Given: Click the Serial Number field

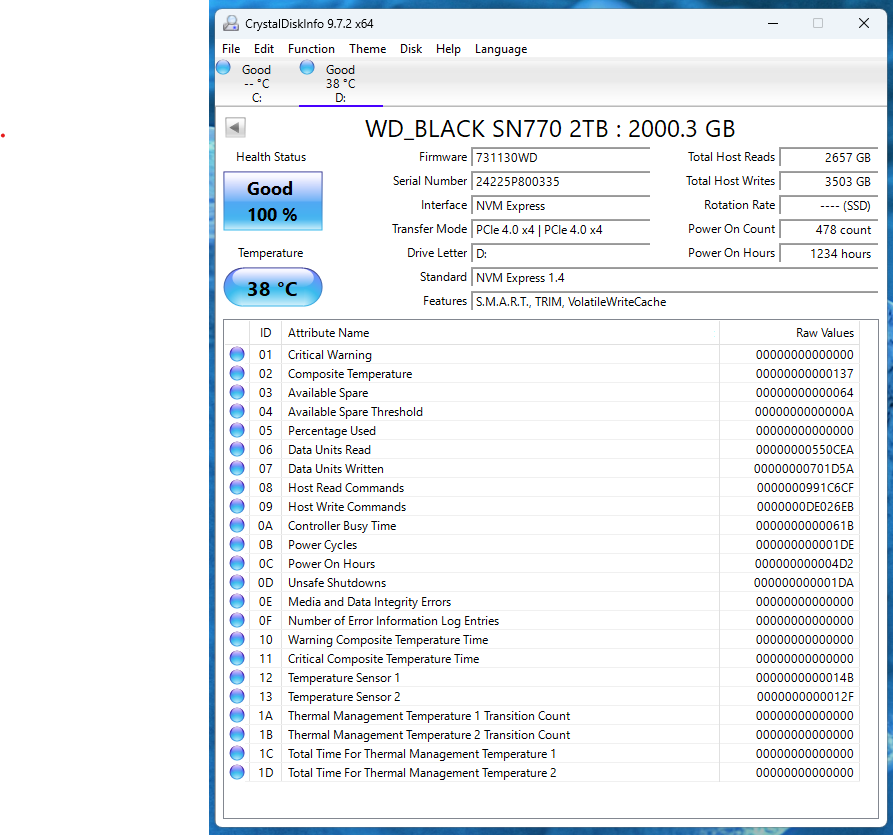Looking at the screenshot, I should (560, 181).
